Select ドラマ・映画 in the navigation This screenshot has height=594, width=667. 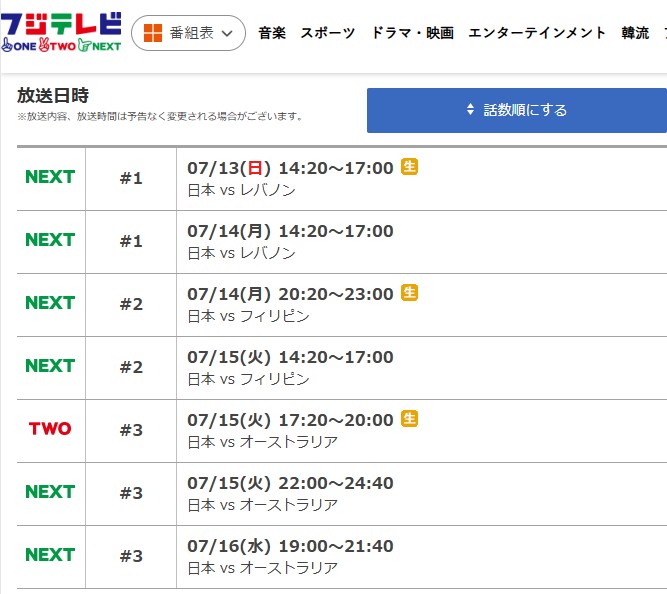point(412,33)
